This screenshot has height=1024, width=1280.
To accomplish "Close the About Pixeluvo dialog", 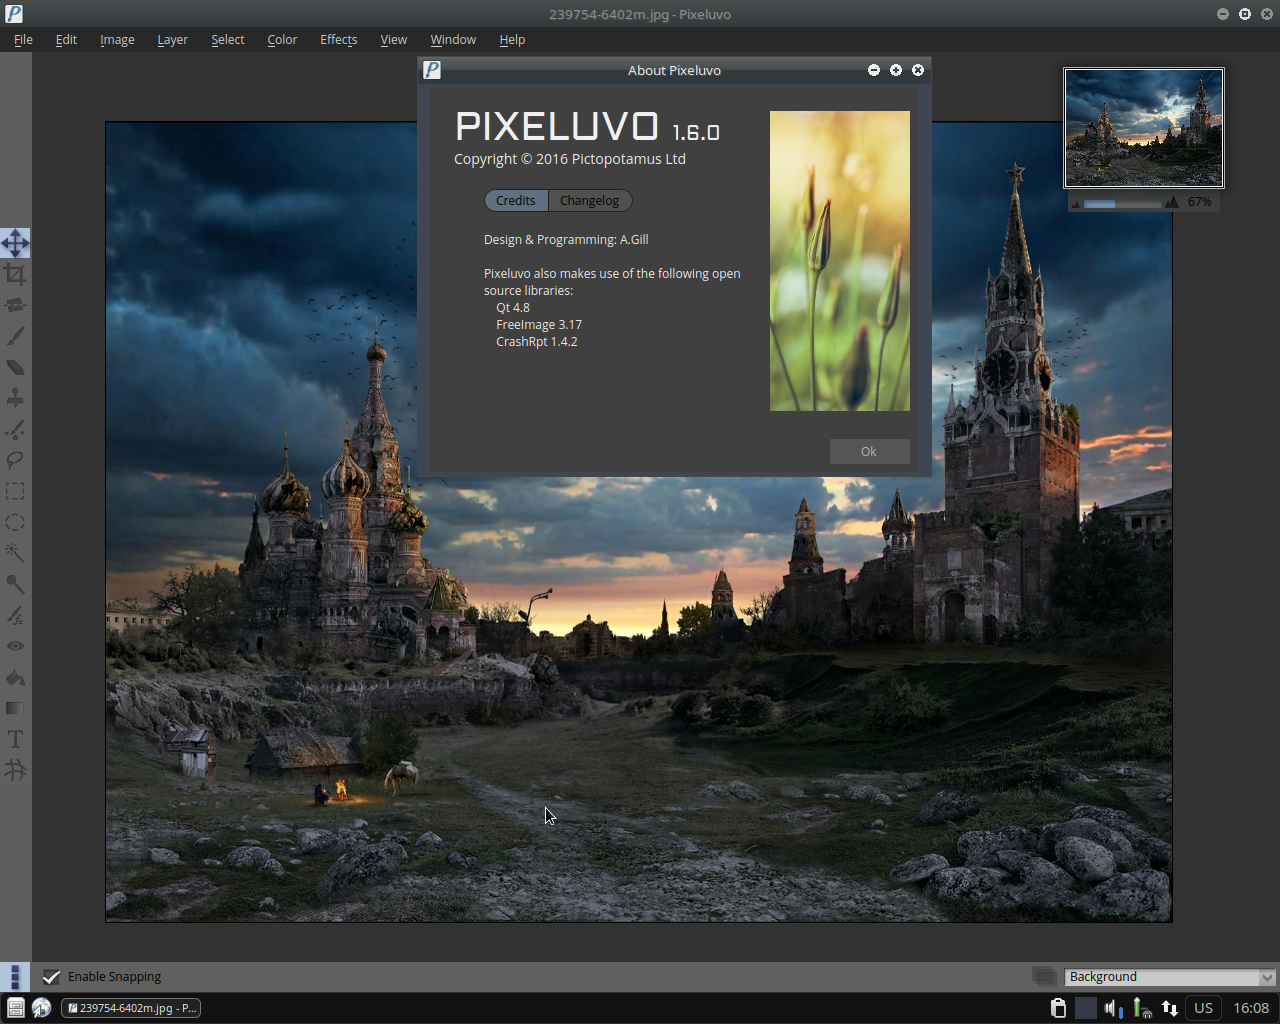I will pyautogui.click(x=918, y=70).
